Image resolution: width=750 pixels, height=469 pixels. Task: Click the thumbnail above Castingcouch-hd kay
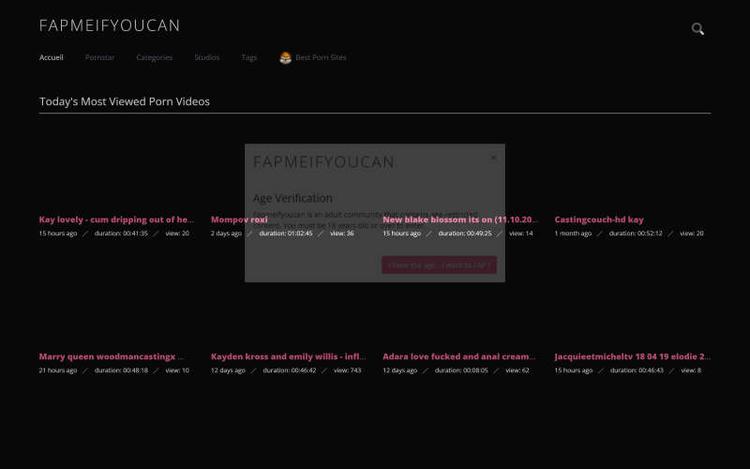[632, 168]
